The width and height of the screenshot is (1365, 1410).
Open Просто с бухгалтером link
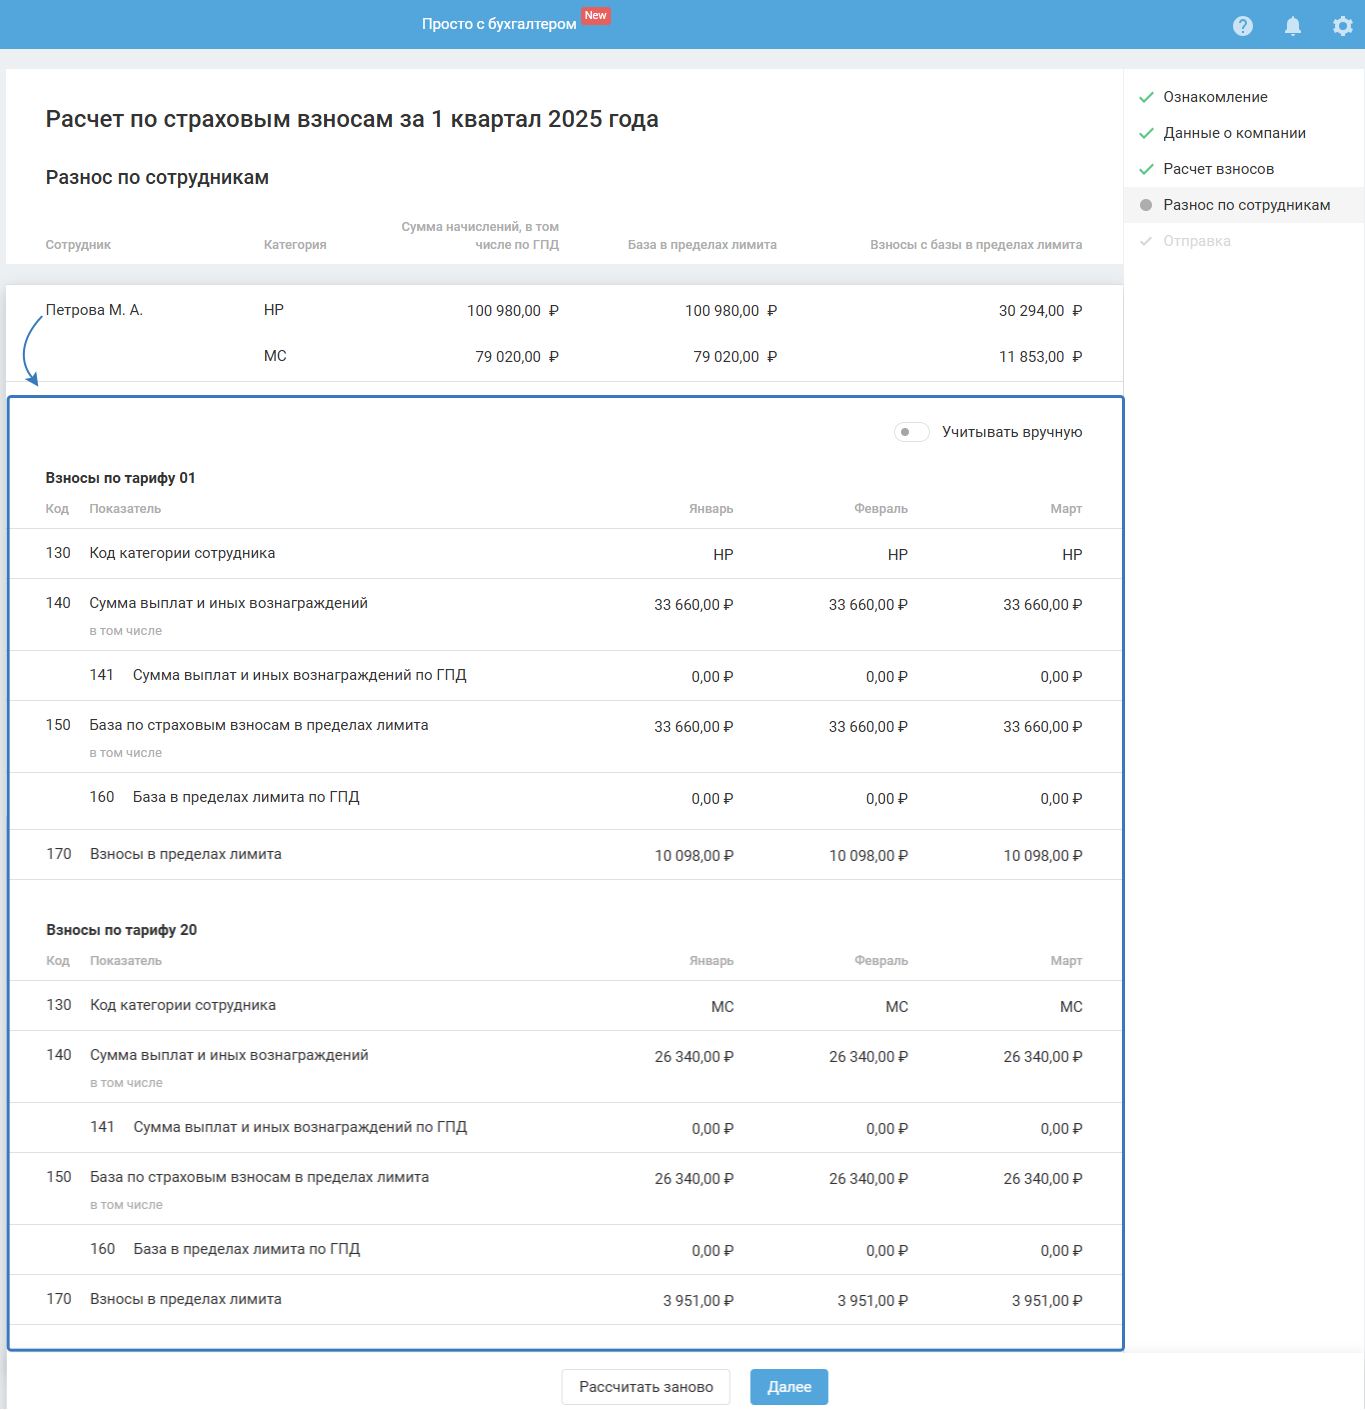click(x=498, y=24)
